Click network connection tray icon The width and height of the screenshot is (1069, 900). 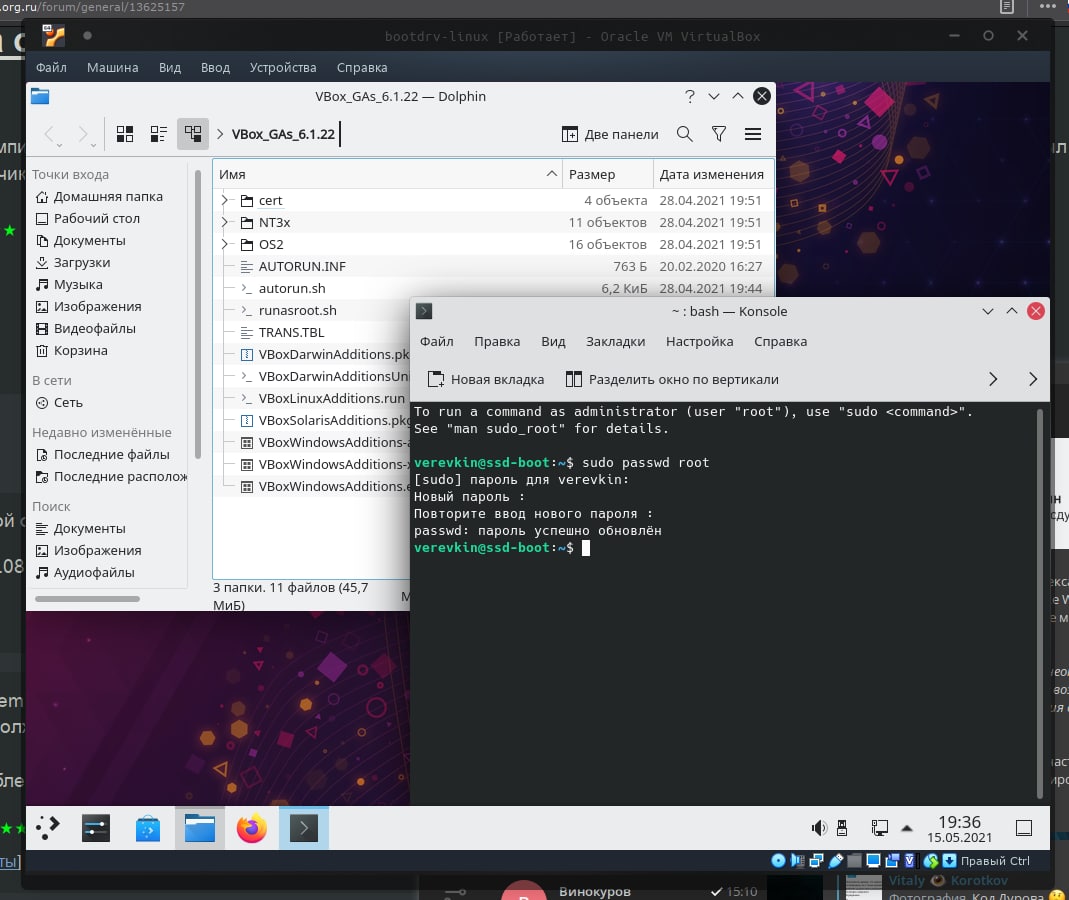tap(879, 828)
